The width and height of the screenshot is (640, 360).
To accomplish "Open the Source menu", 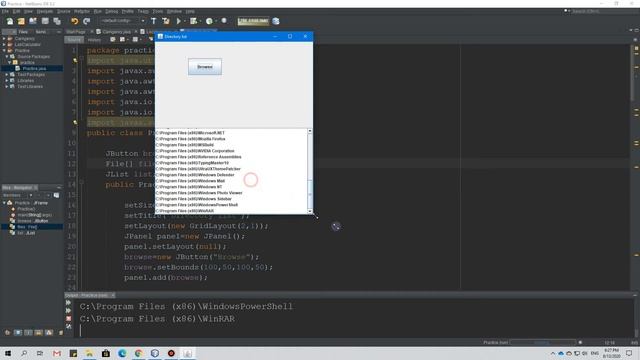I will (63, 11).
